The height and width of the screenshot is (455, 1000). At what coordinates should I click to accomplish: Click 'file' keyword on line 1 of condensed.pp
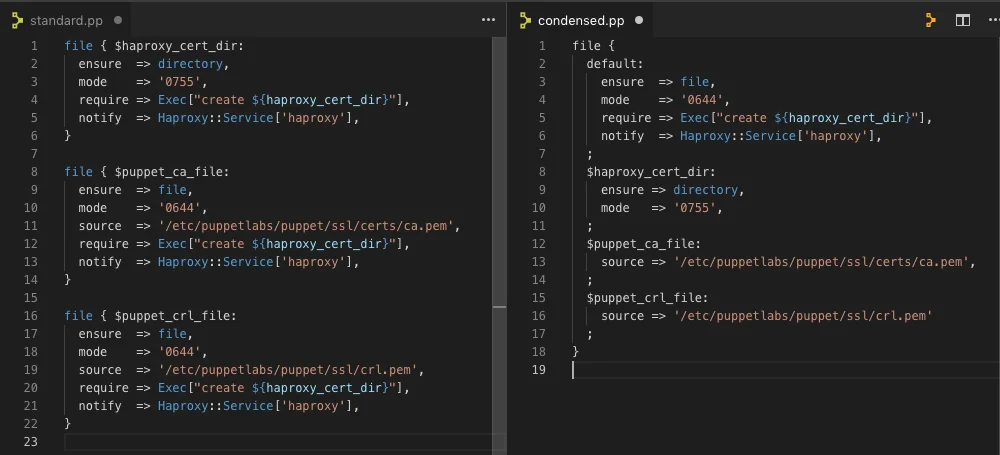pos(587,46)
